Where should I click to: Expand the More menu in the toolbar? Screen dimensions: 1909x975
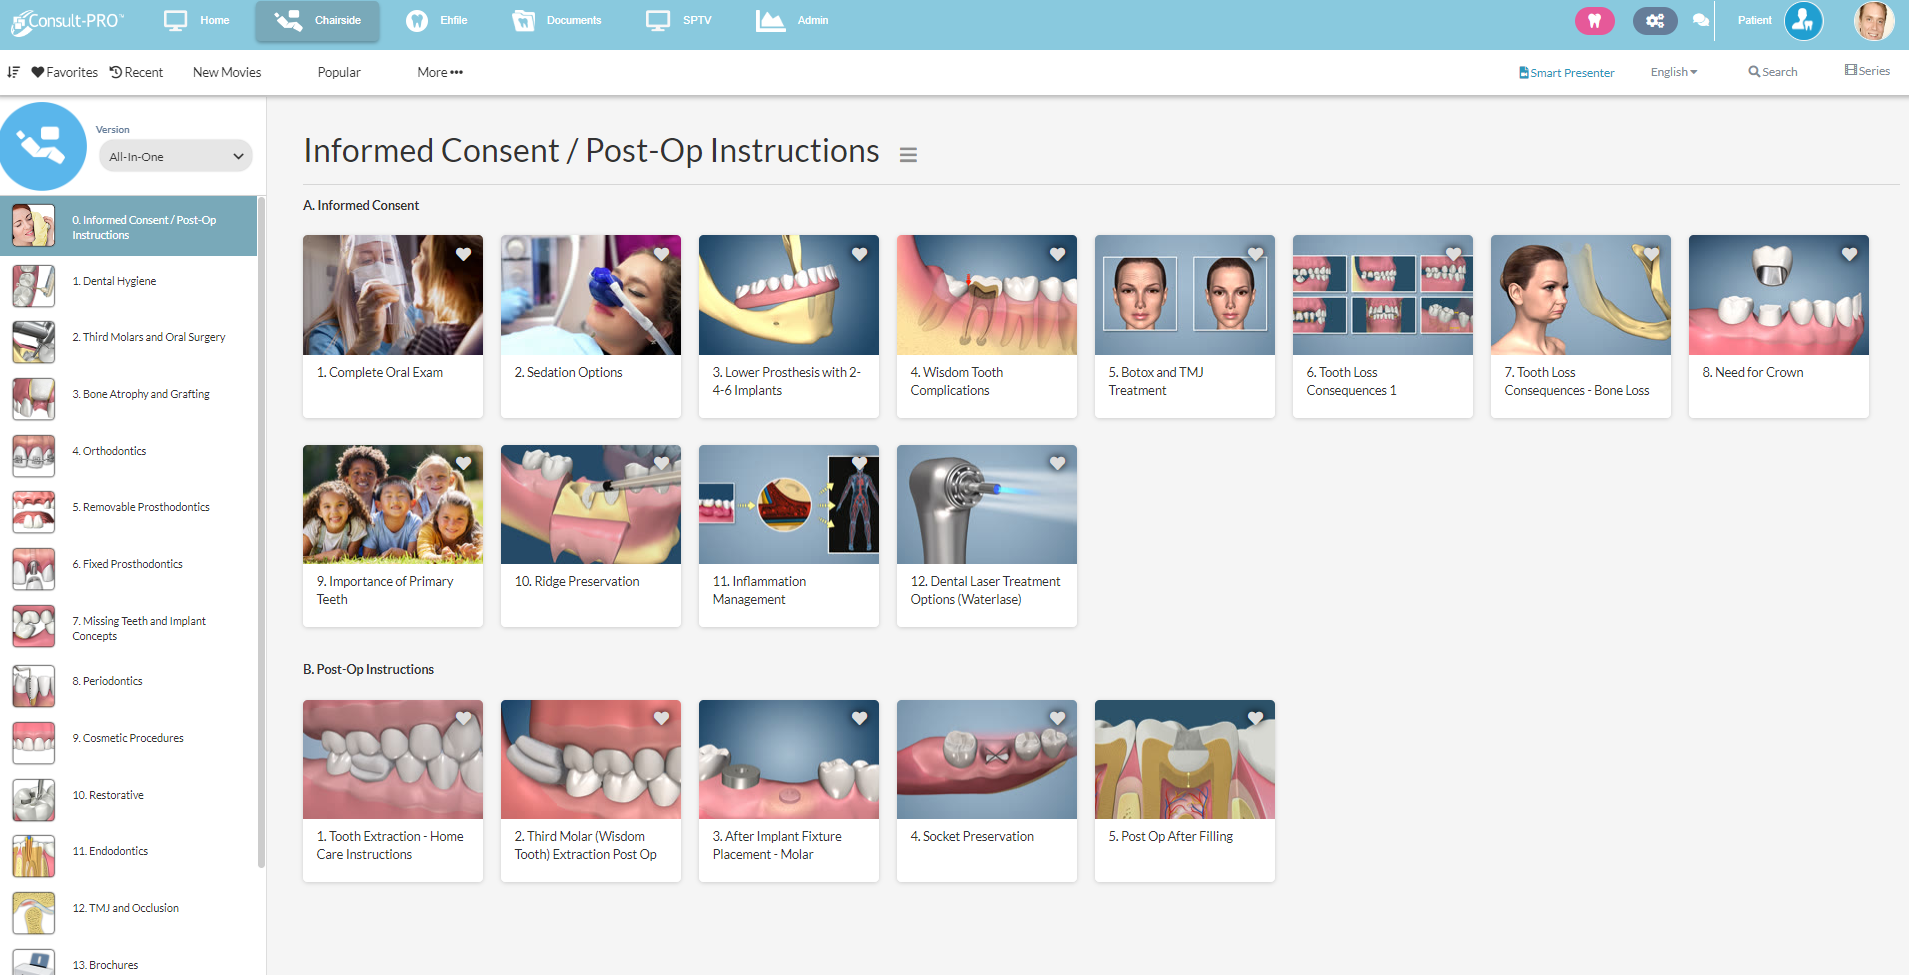tap(438, 71)
